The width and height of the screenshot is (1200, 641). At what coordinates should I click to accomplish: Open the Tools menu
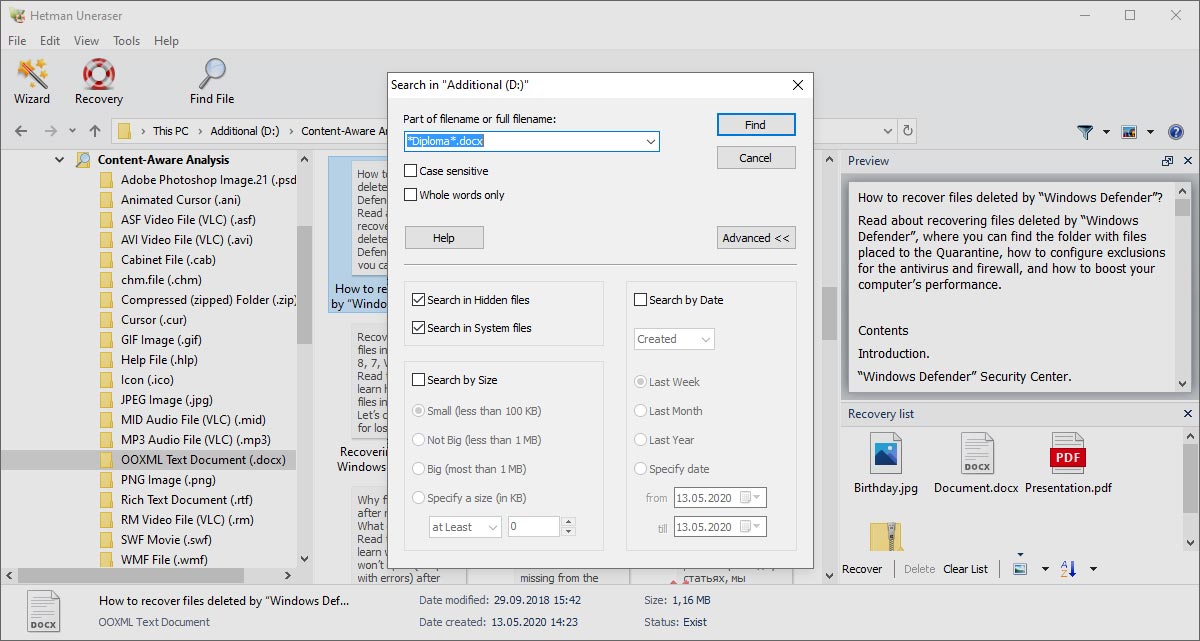pos(127,41)
